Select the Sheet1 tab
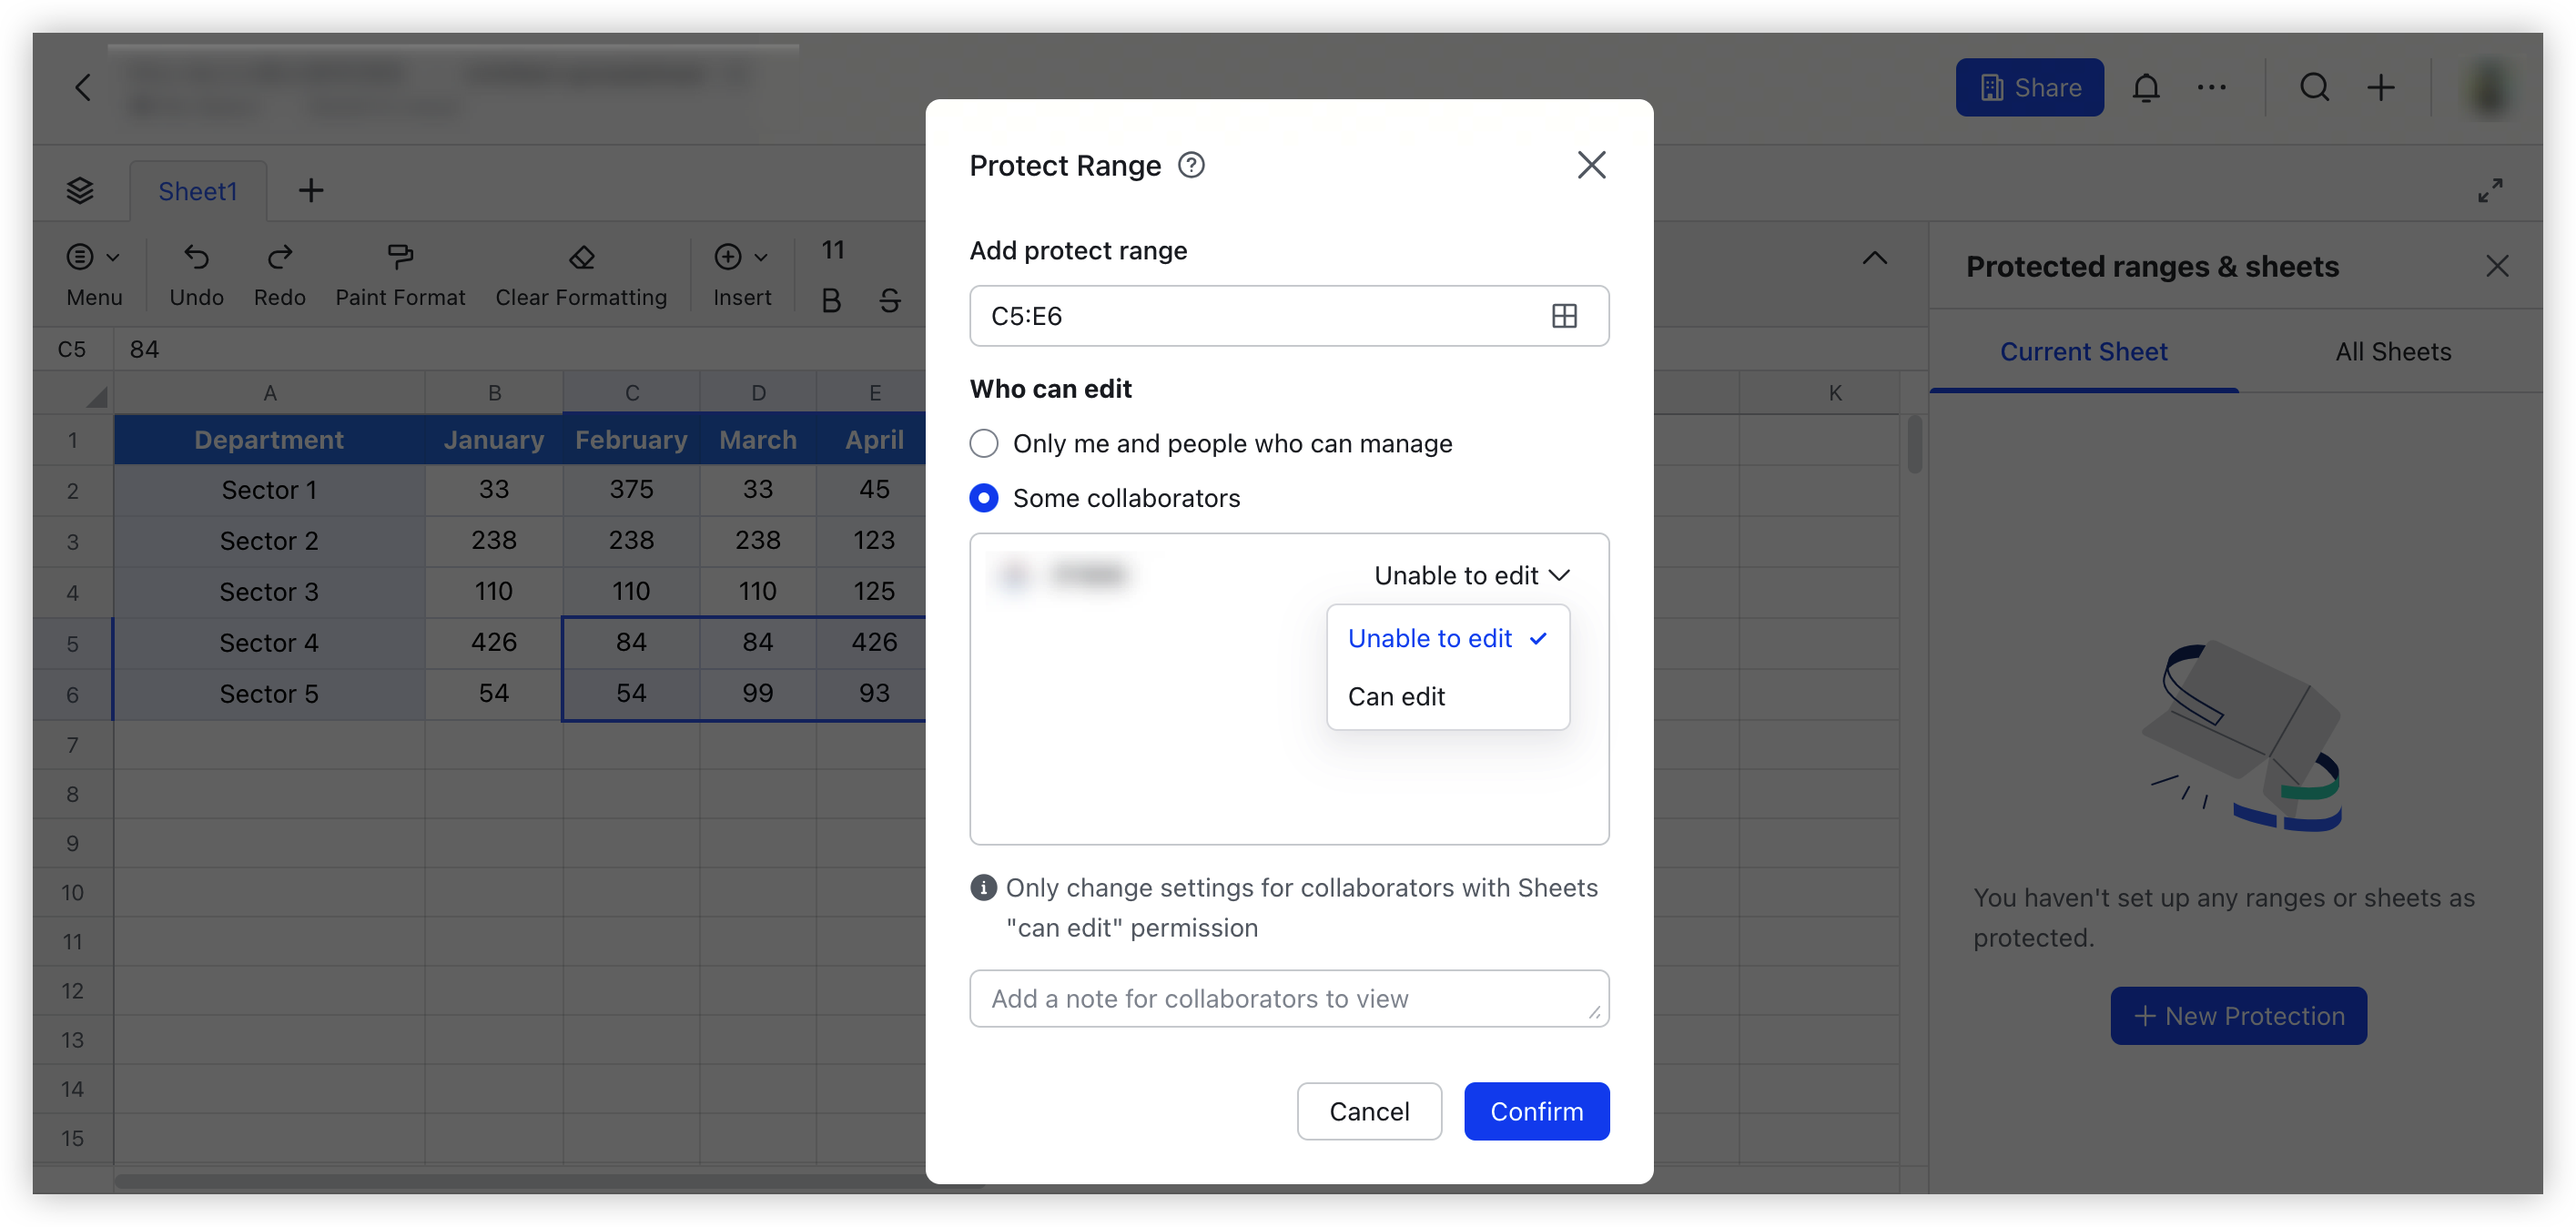The image size is (2576, 1227). pos(197,190)
